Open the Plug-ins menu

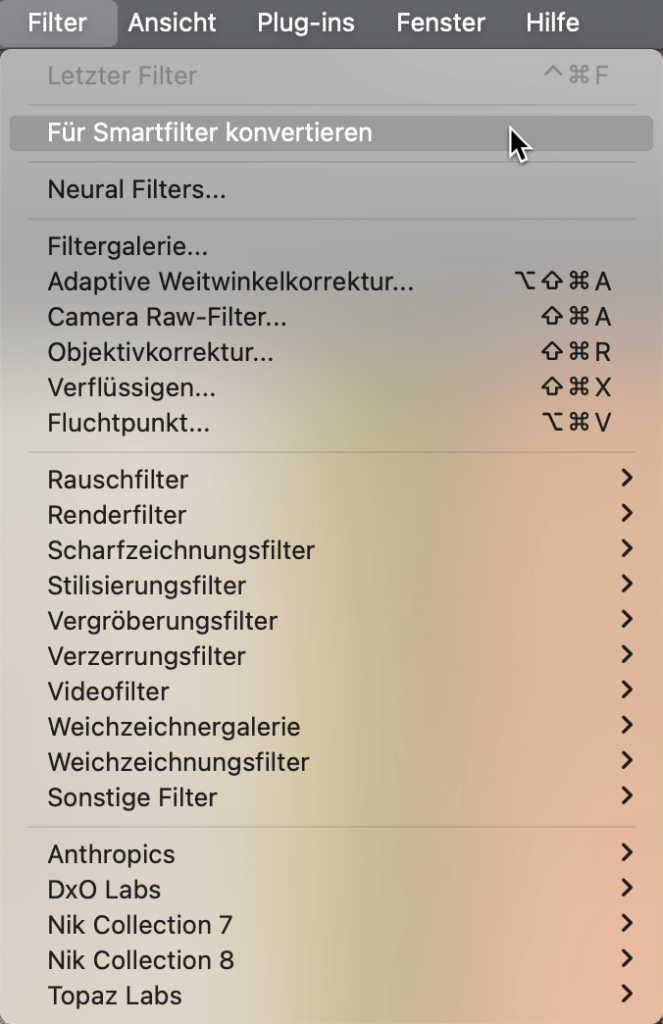(x=306, y=23)
